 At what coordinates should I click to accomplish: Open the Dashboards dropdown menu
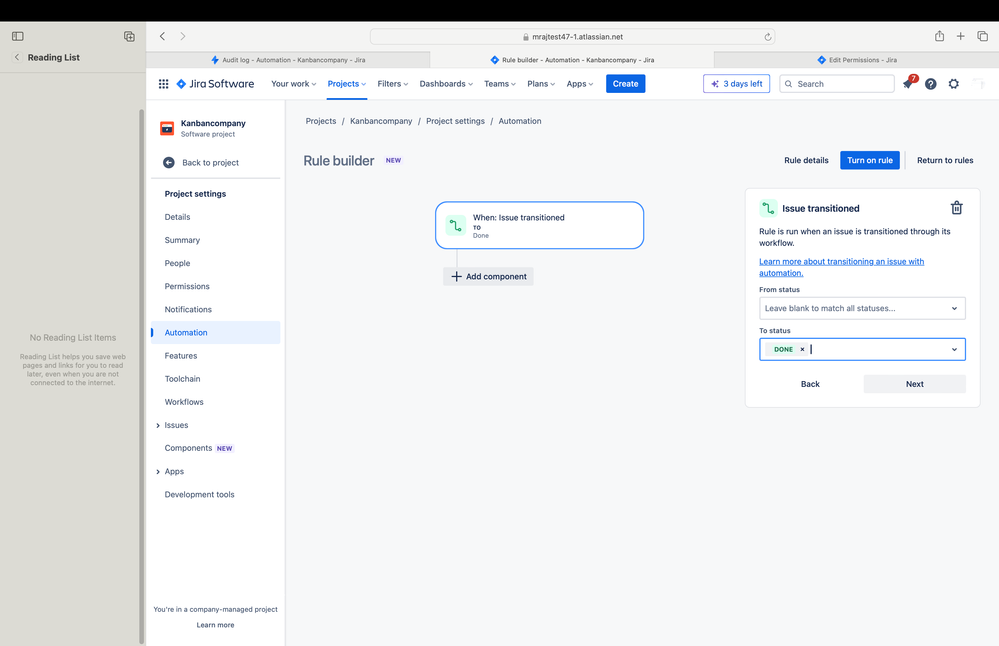click(446, 83)
